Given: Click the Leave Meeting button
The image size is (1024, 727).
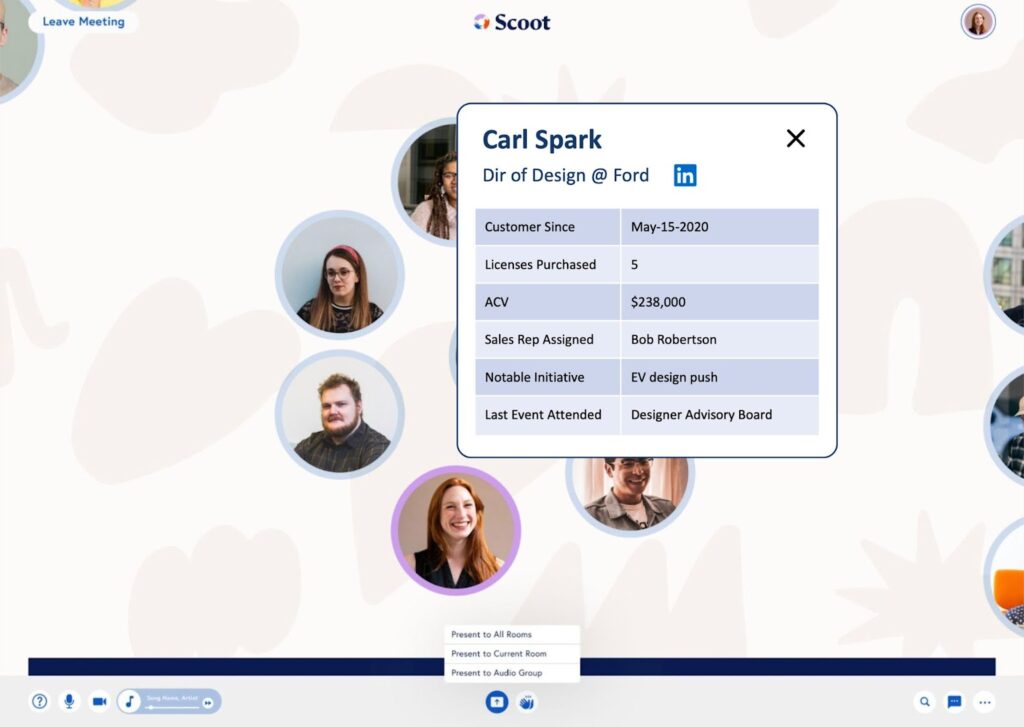Looking at the screenshot, I should pos(83,21).
